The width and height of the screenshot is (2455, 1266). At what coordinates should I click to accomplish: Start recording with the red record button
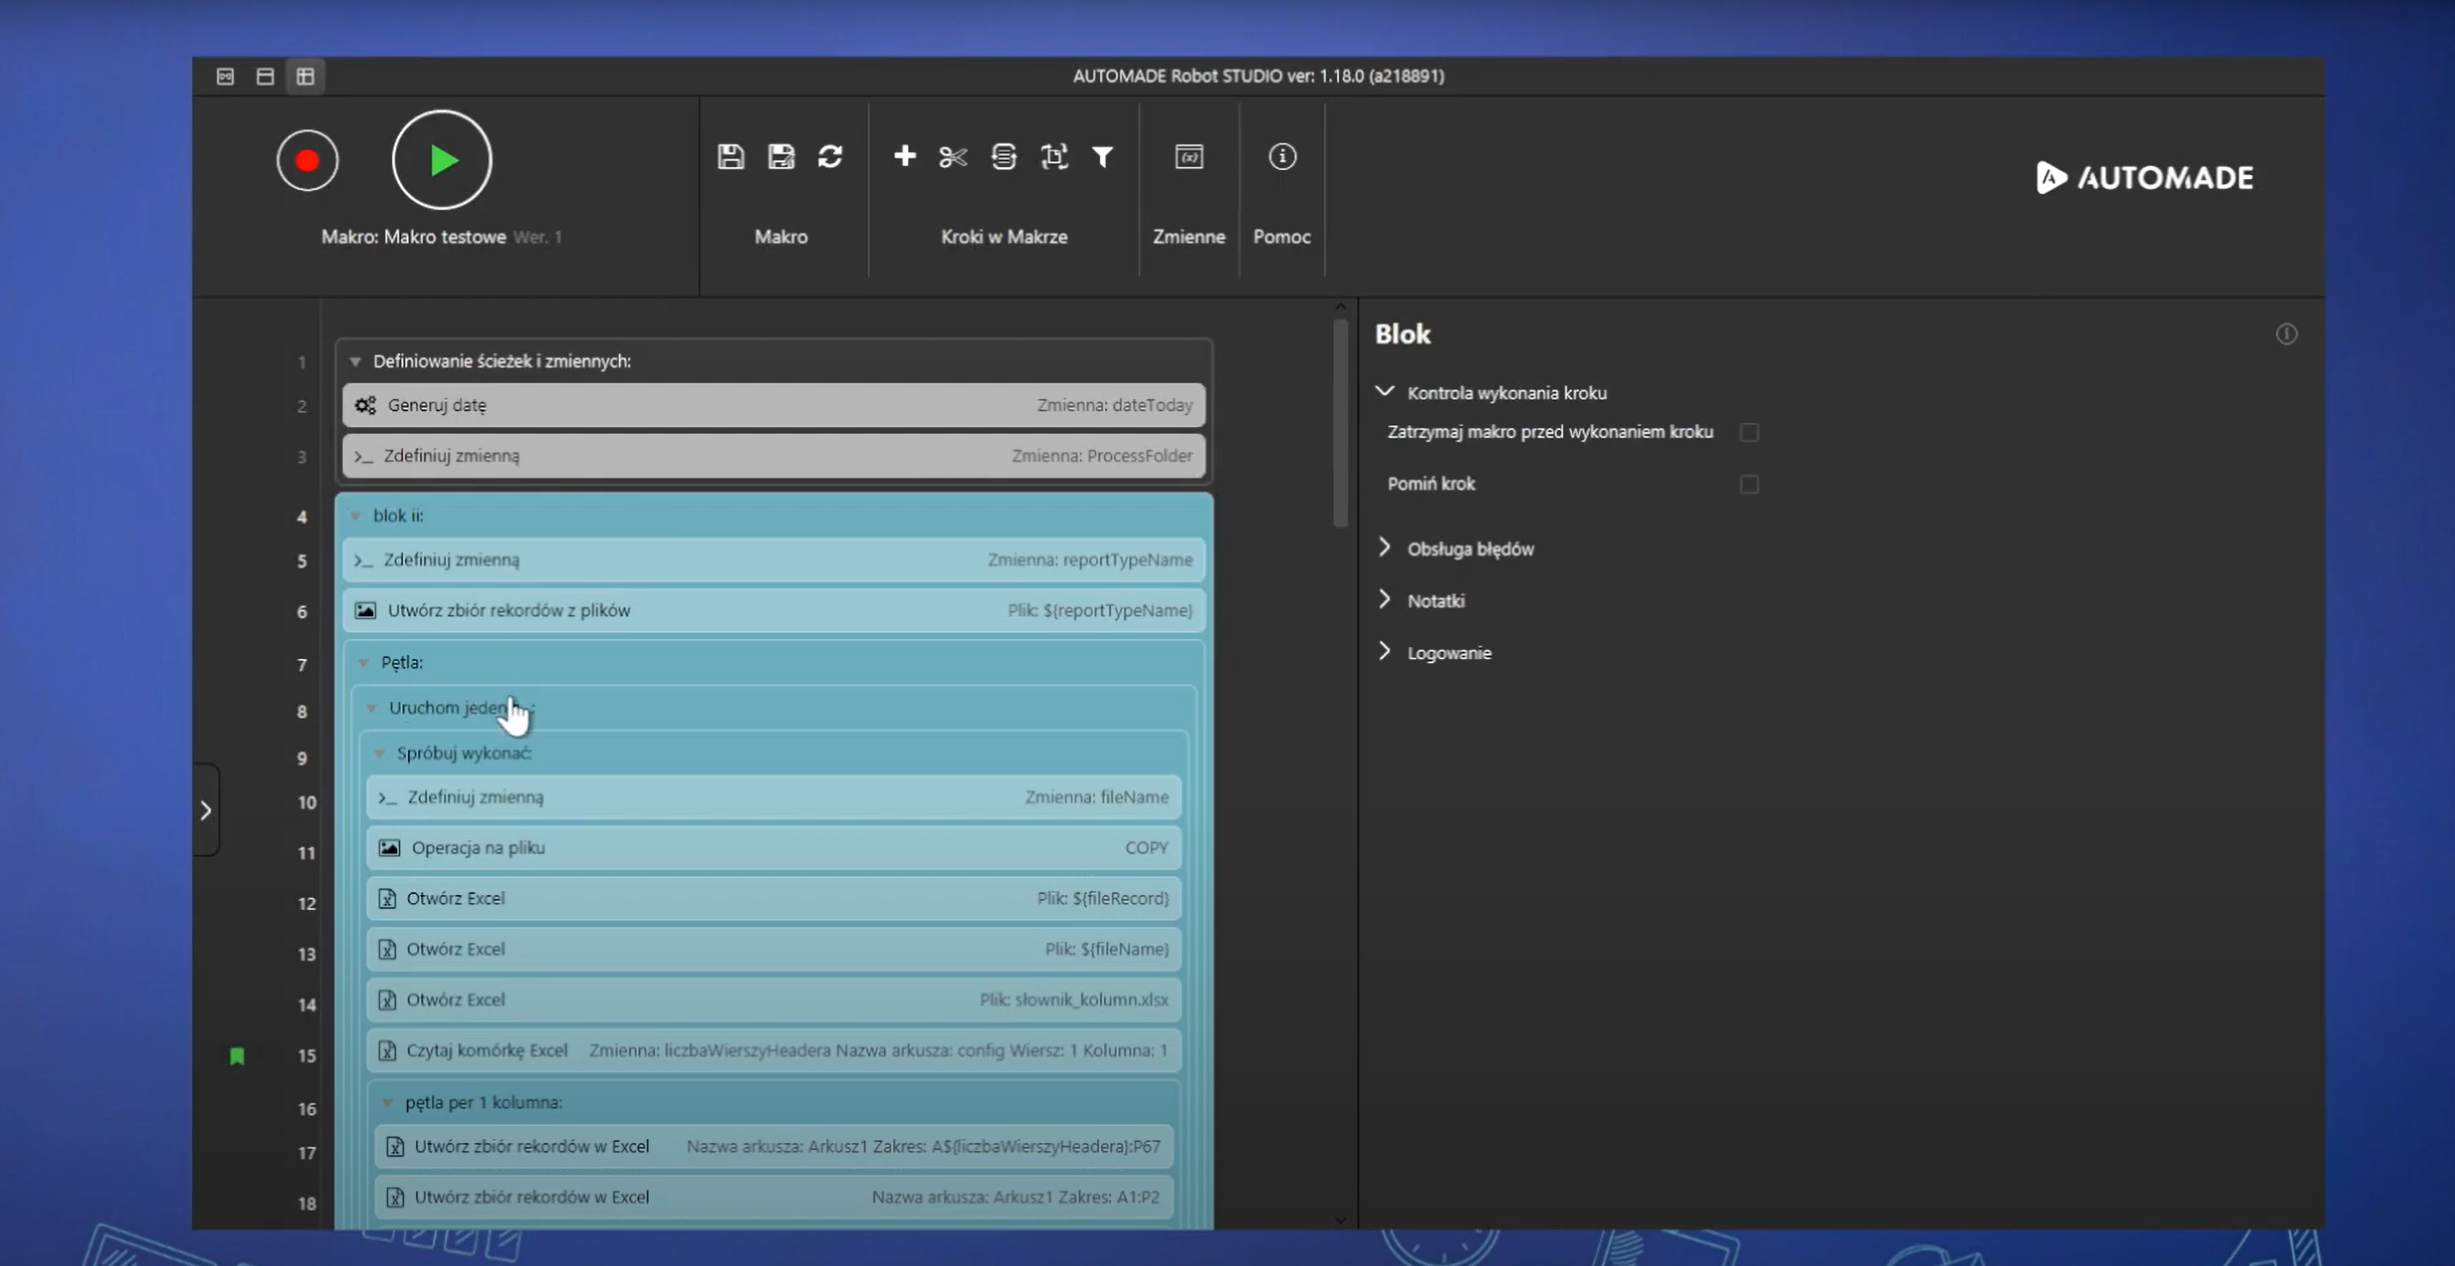[307, 160]
